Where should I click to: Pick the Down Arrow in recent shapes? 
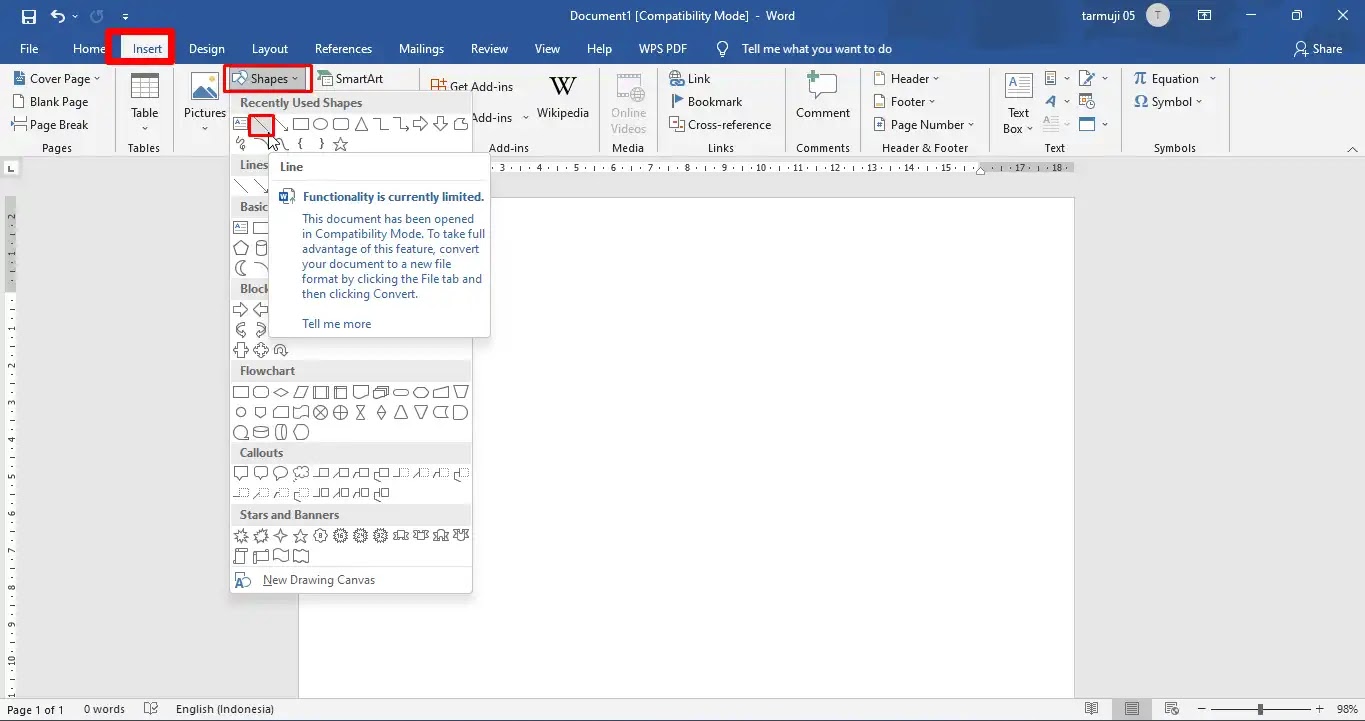click(x=441, y=124)
